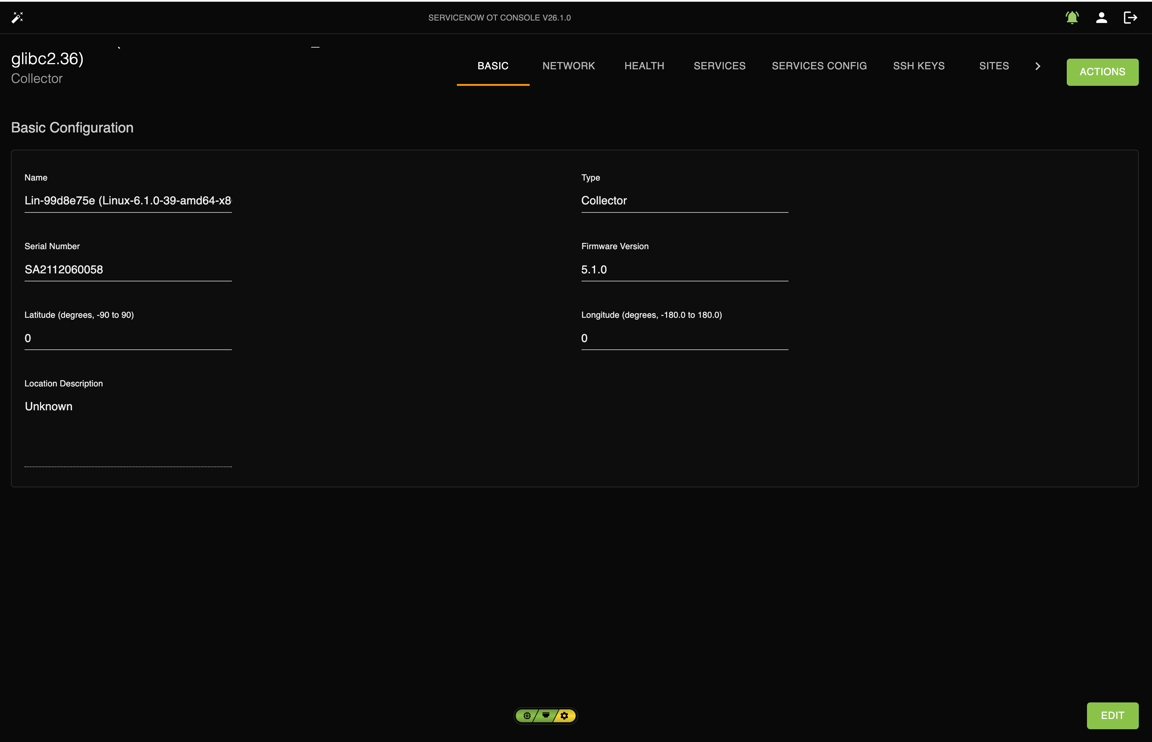Image resolution: width=1152 pixels, height=742 pixels.
Task: Select the Sites tab
Action: click(x=994, y=66)
